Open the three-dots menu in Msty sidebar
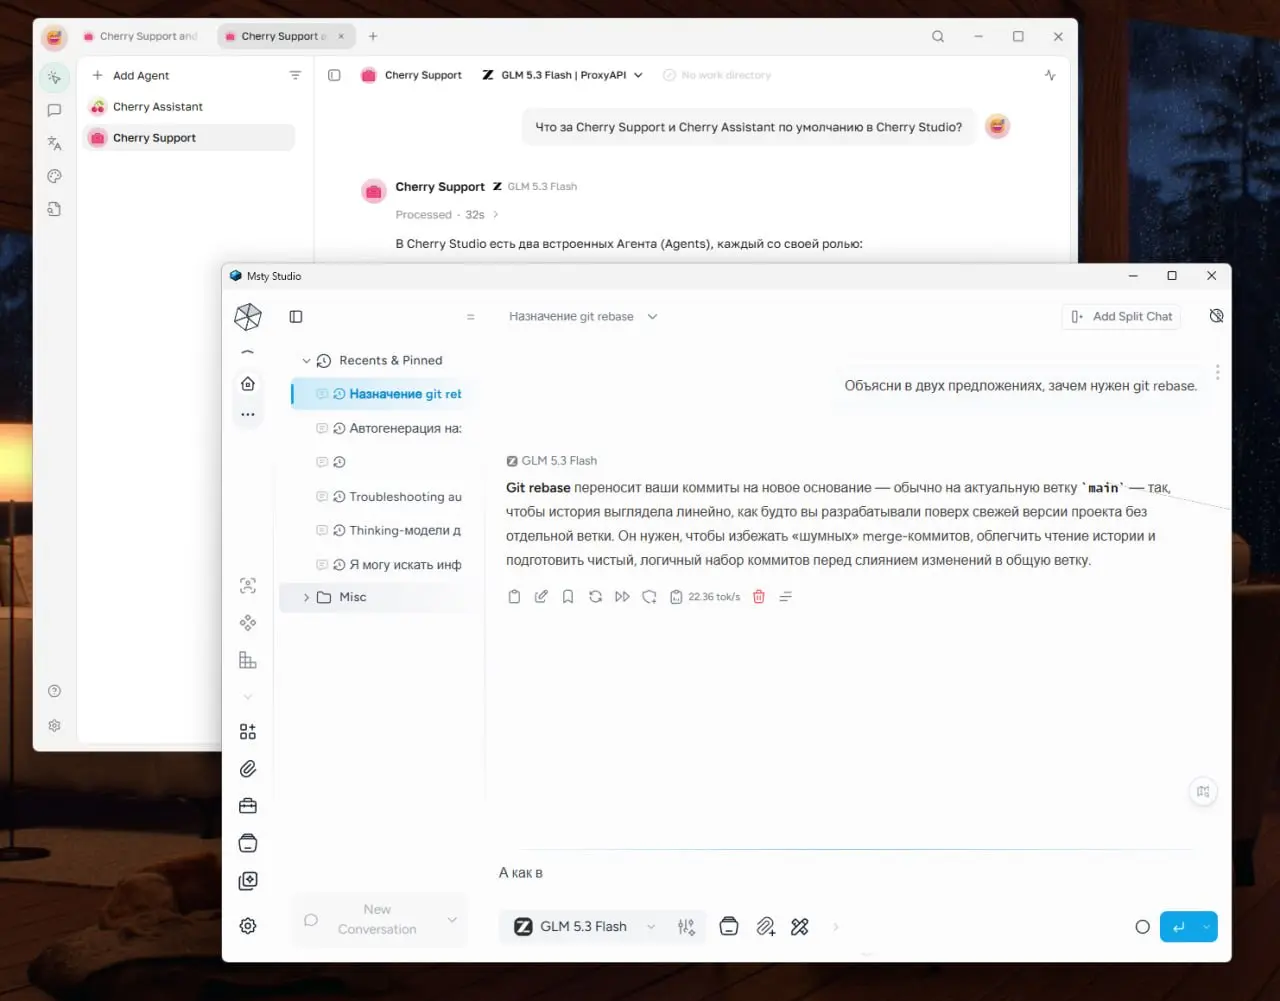1280x1001 pixels. click(x=248, y=414)
